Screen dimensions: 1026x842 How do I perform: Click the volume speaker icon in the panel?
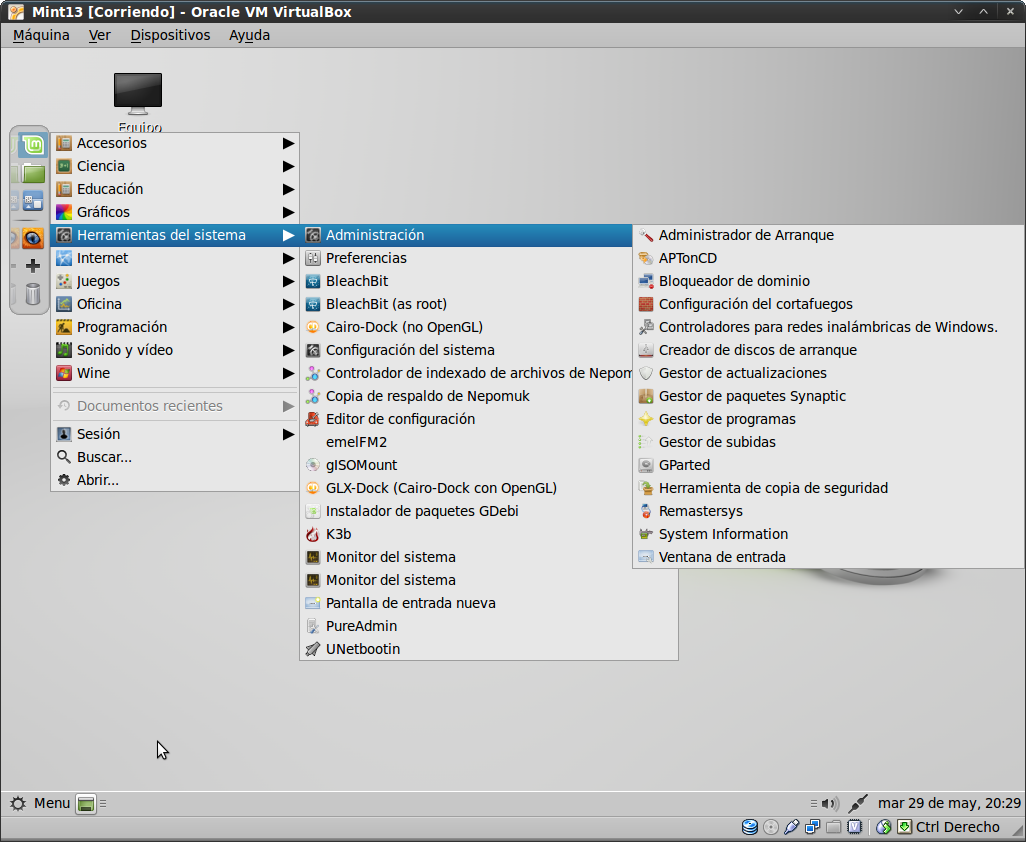point(828,803)
